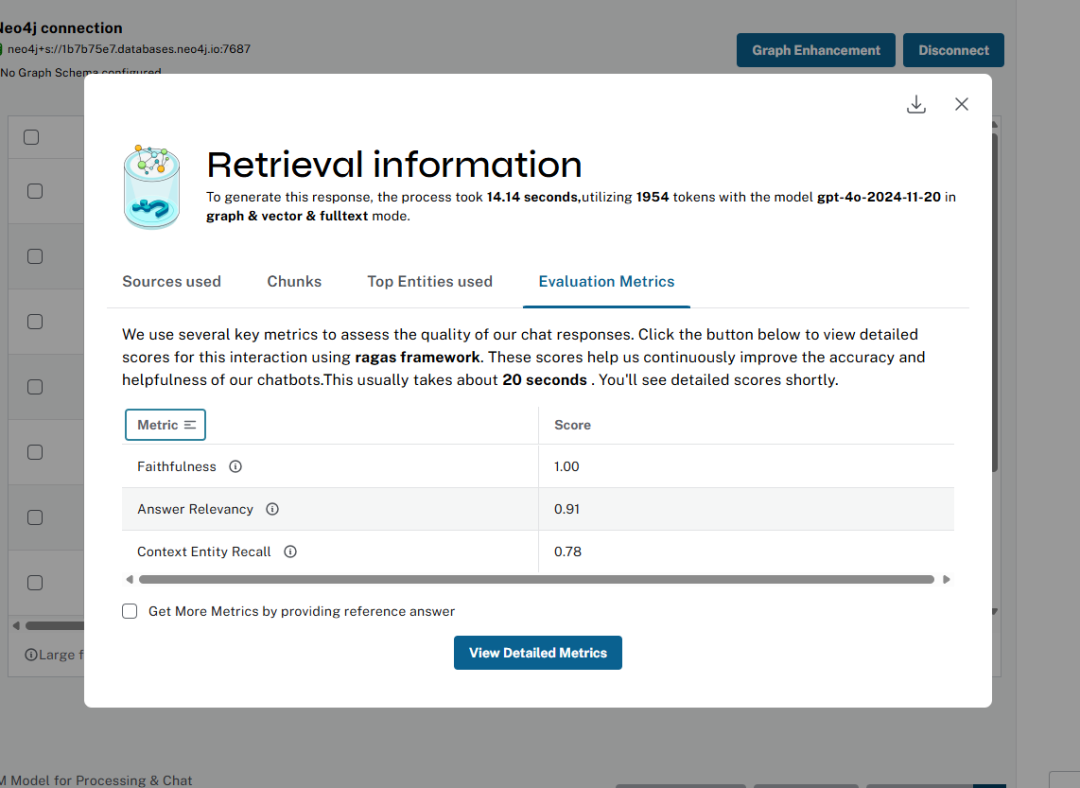Download the retrieval information
Viewport: 1080px width, 788px height.
tap(916, 105)
